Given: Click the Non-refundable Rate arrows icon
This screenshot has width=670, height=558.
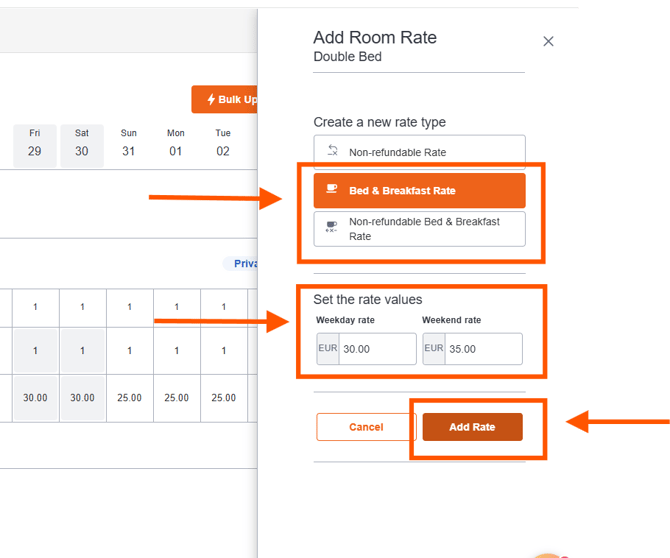Looking at the screenshot, I should (333, 152).
